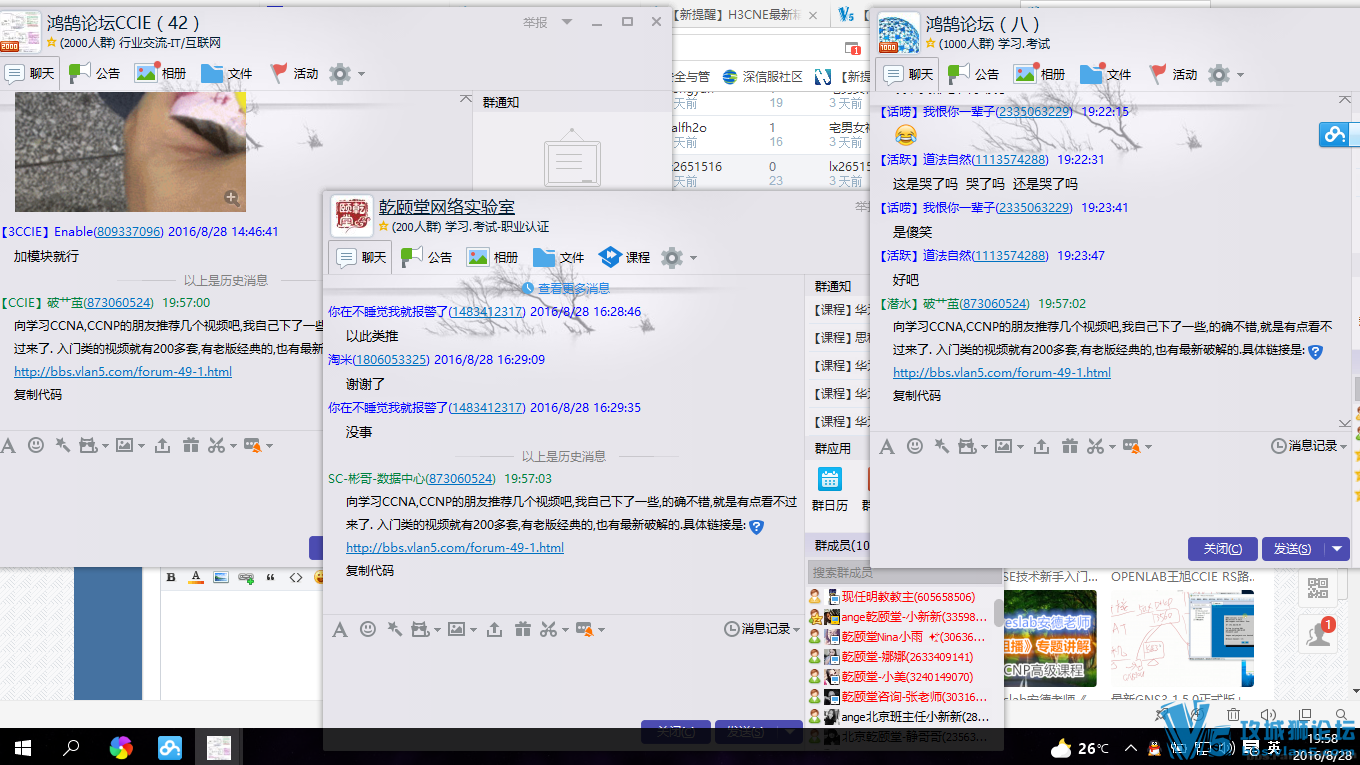The image size is (1360, 765).
Task: Click scissors screenshot icon in 乾颐堂网络实验室 toolbar
Action: (x=547, y=629)
